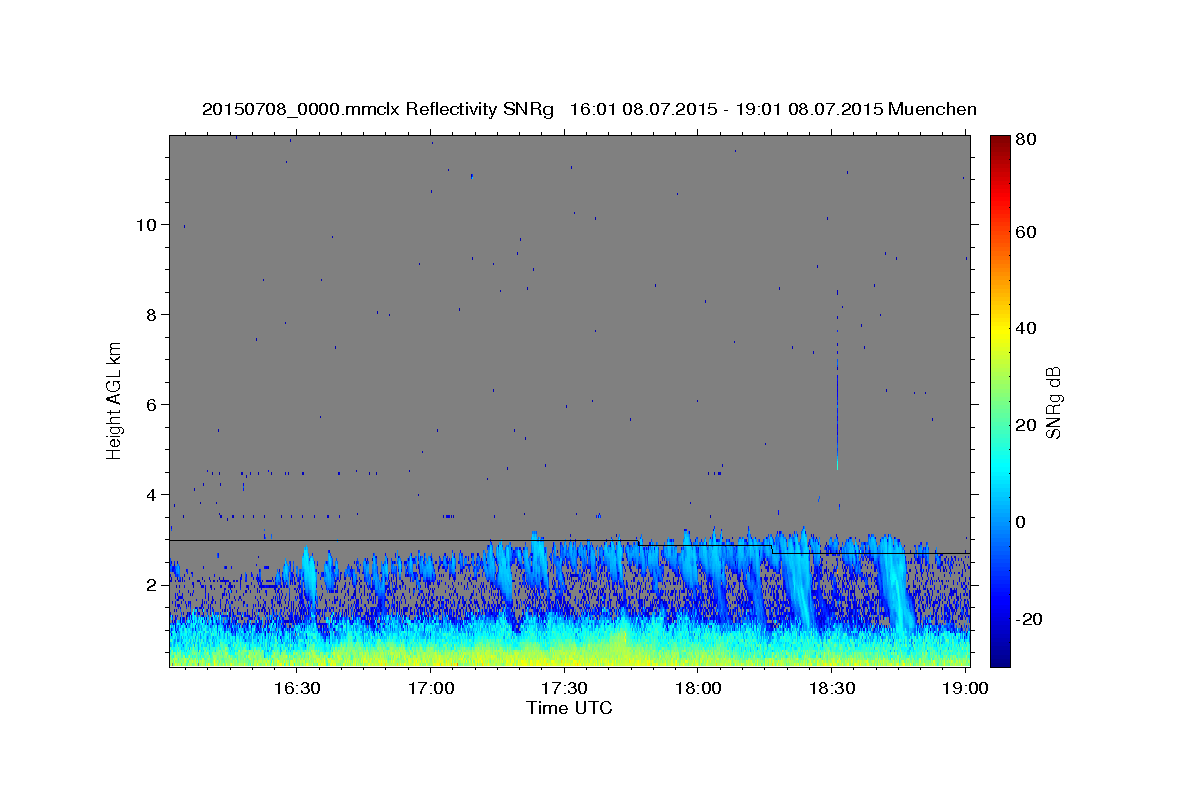1200x800 pixels.
Task: Click the 18:00 time tick label
Action: point(698,689)
